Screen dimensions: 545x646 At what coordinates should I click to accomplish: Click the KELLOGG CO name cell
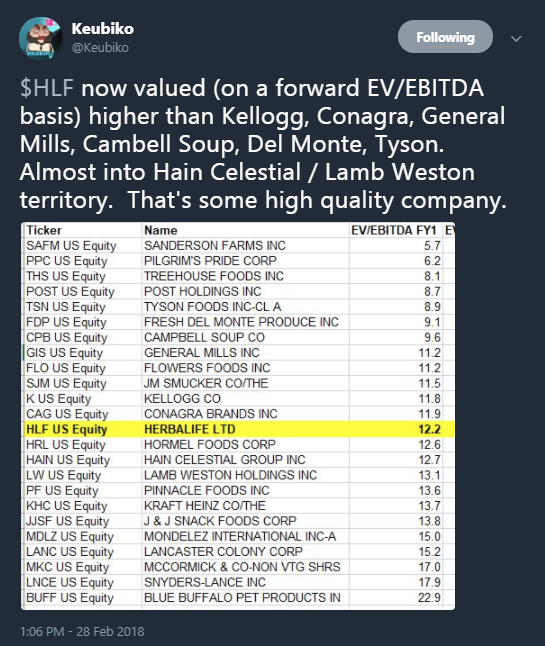[x=182, y=399]
